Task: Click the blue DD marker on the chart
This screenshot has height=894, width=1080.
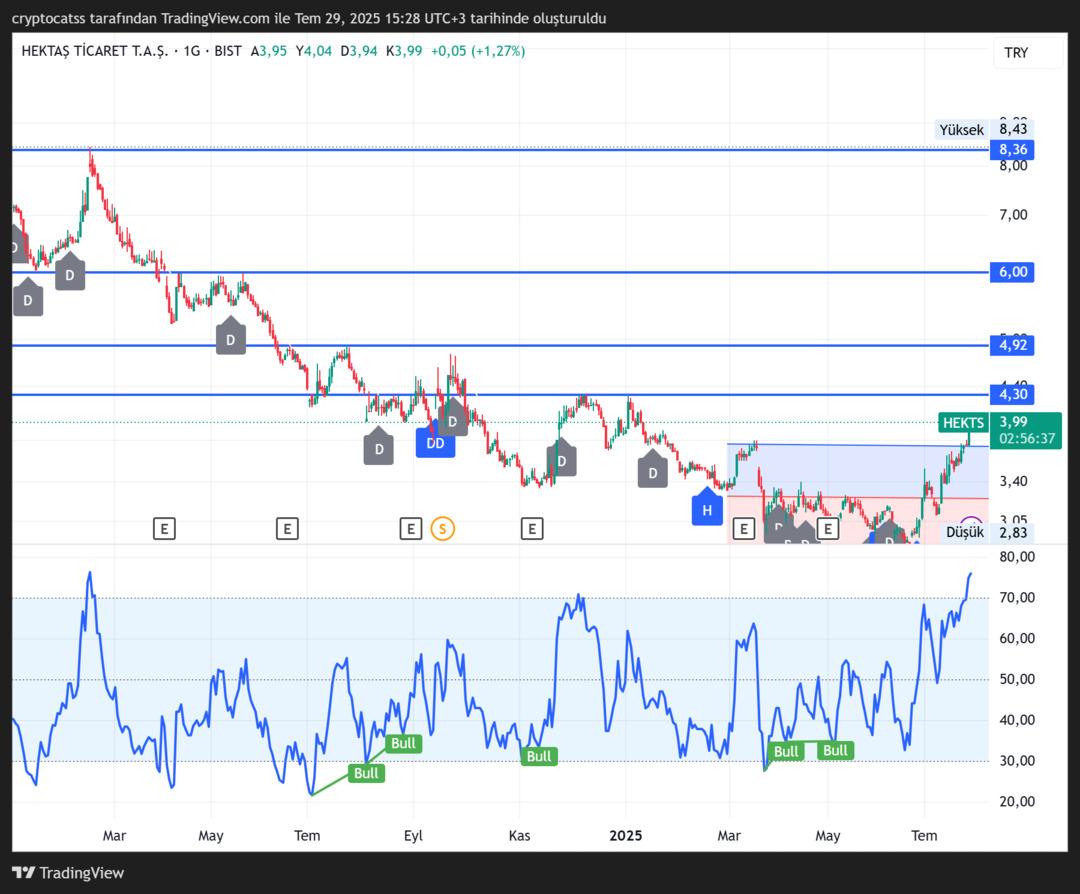Action: (435, 443)
